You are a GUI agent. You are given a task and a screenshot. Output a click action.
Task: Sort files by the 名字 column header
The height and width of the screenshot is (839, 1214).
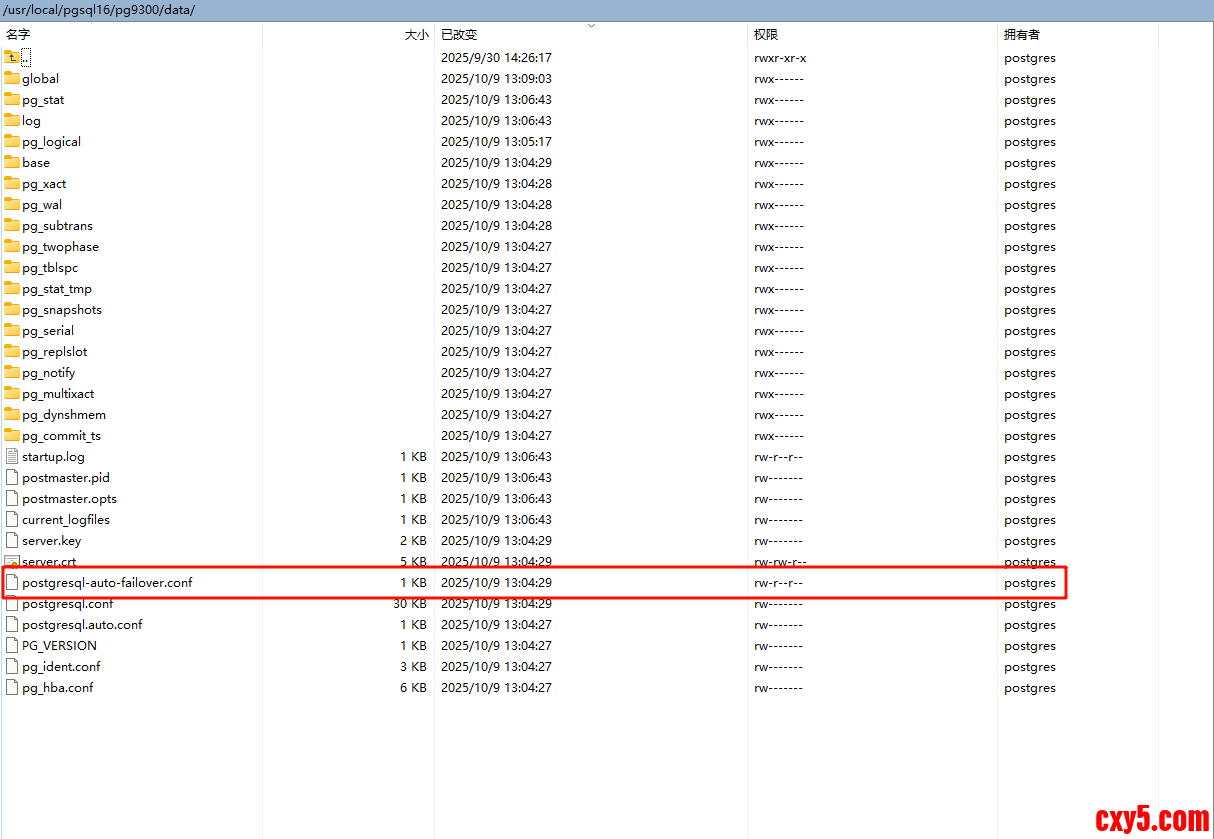[x=18, y=34]
